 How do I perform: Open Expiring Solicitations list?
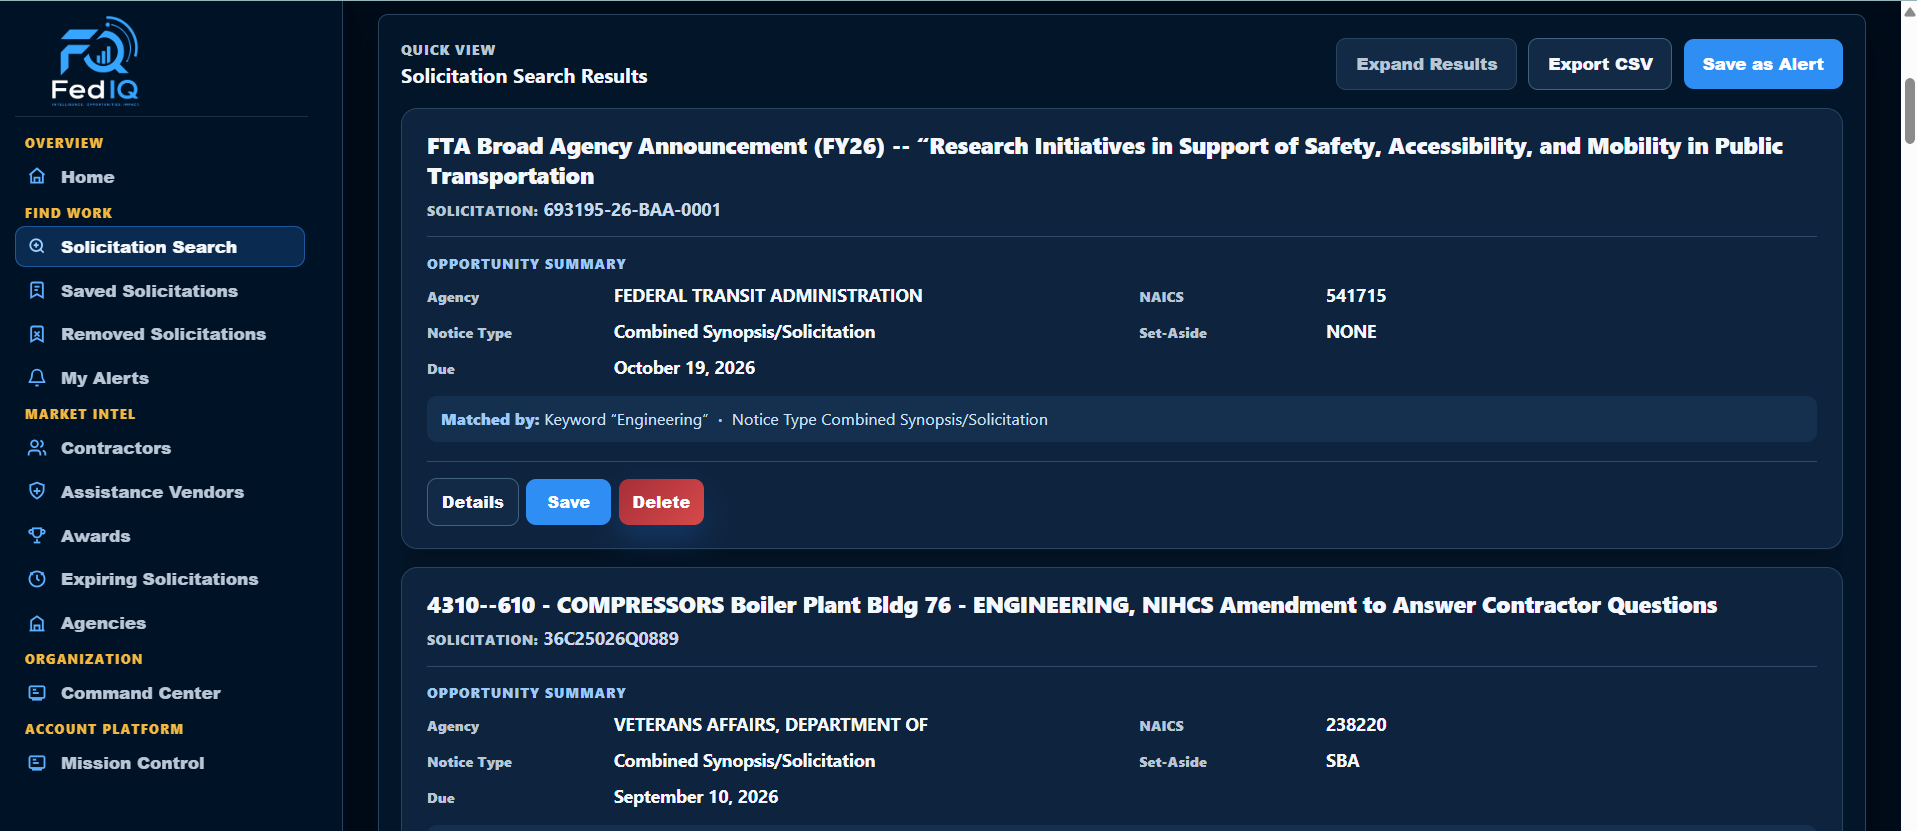(160, 579)
